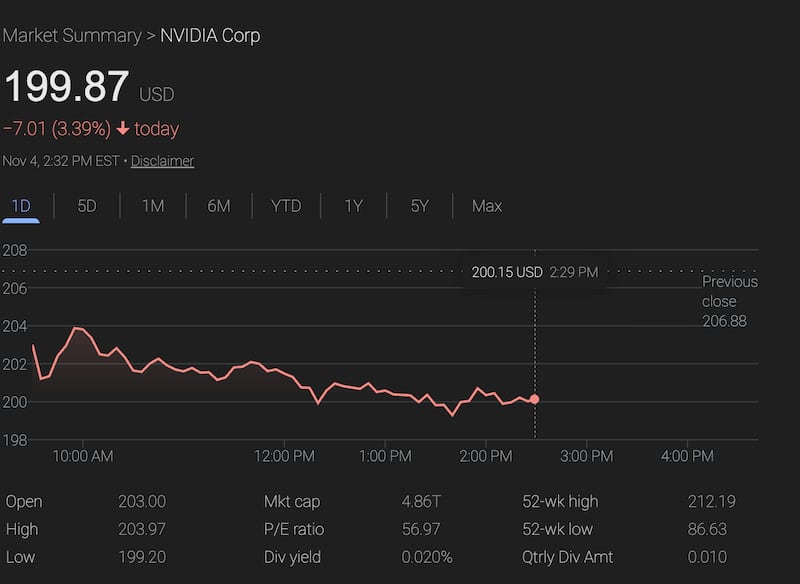Show the 1Y performance chart
The width and height of the screenshot is (800, 584).
coord(352,205)
